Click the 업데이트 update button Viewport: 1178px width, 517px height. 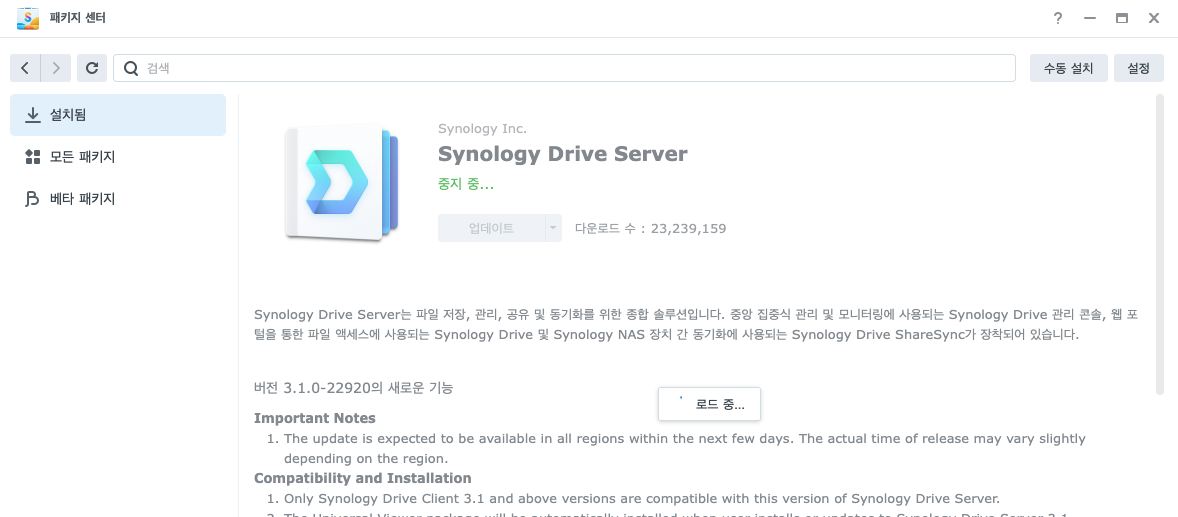coord(491,228)
